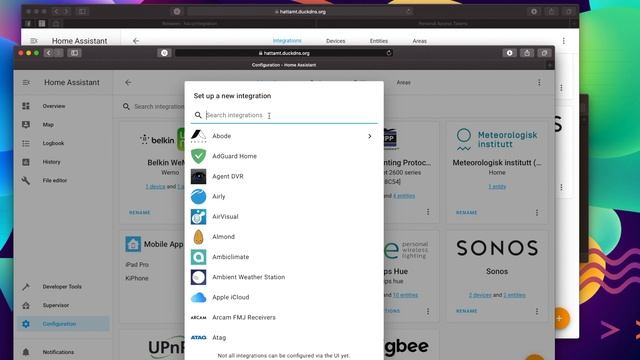Image resolution: width=640 pixels, height=360 pixels.
Task: Reload the page in front Safari window
Action: [x=389, y=53]
